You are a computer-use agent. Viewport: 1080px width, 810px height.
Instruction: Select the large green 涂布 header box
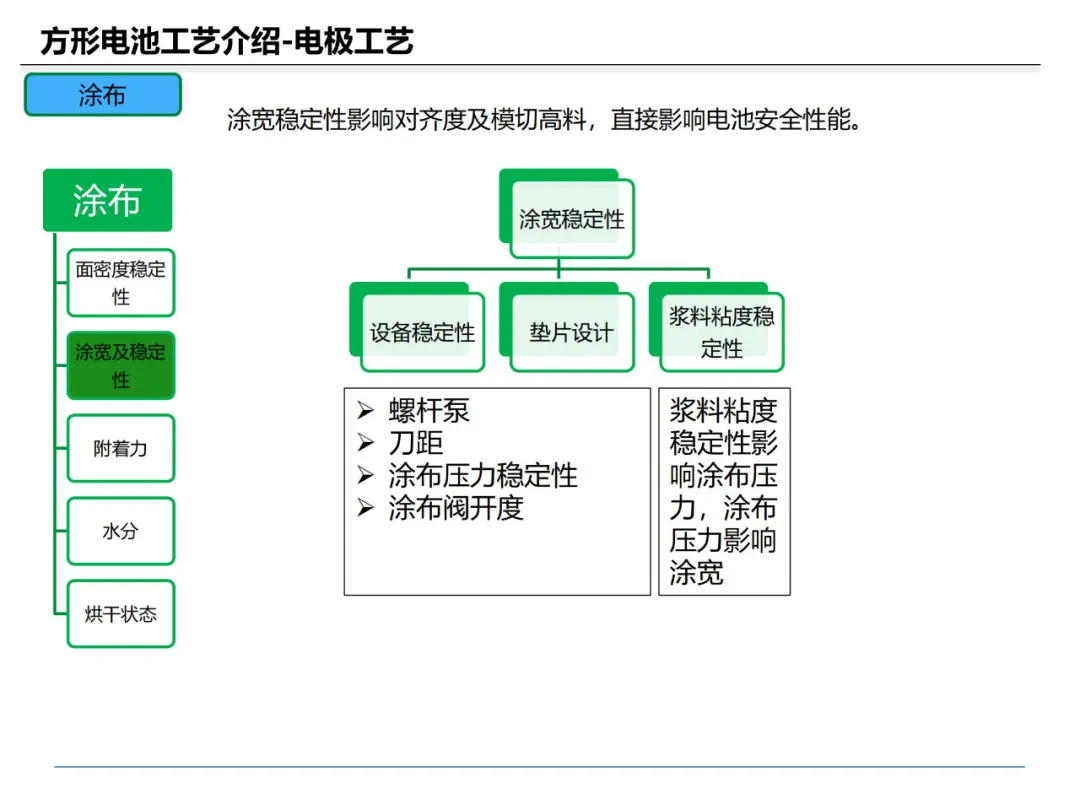[107, 200]
